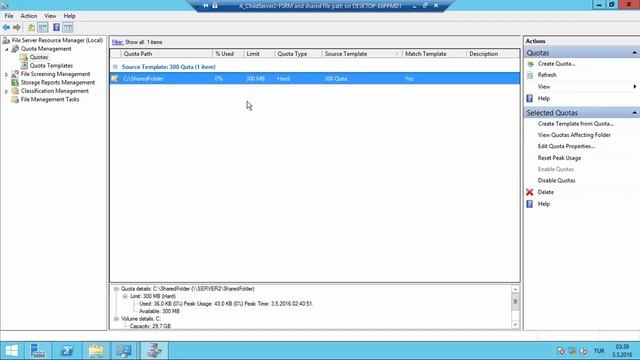Sort by the Source Template column header
Image resolution: width=640 pixels, height=360 pixels.
click(x=362, y=54)
